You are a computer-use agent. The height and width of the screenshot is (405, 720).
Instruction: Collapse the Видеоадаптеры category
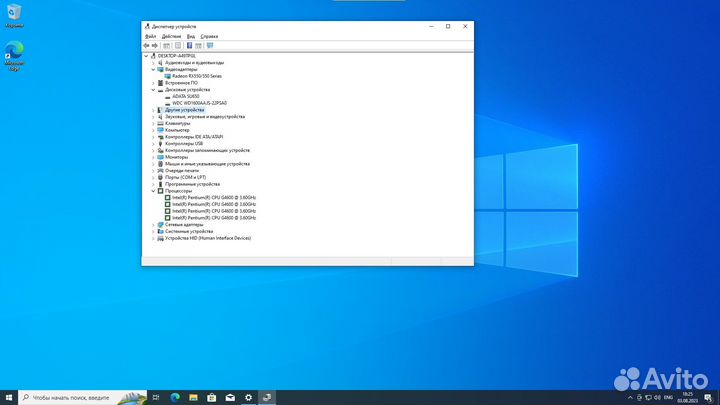(153, 69)
